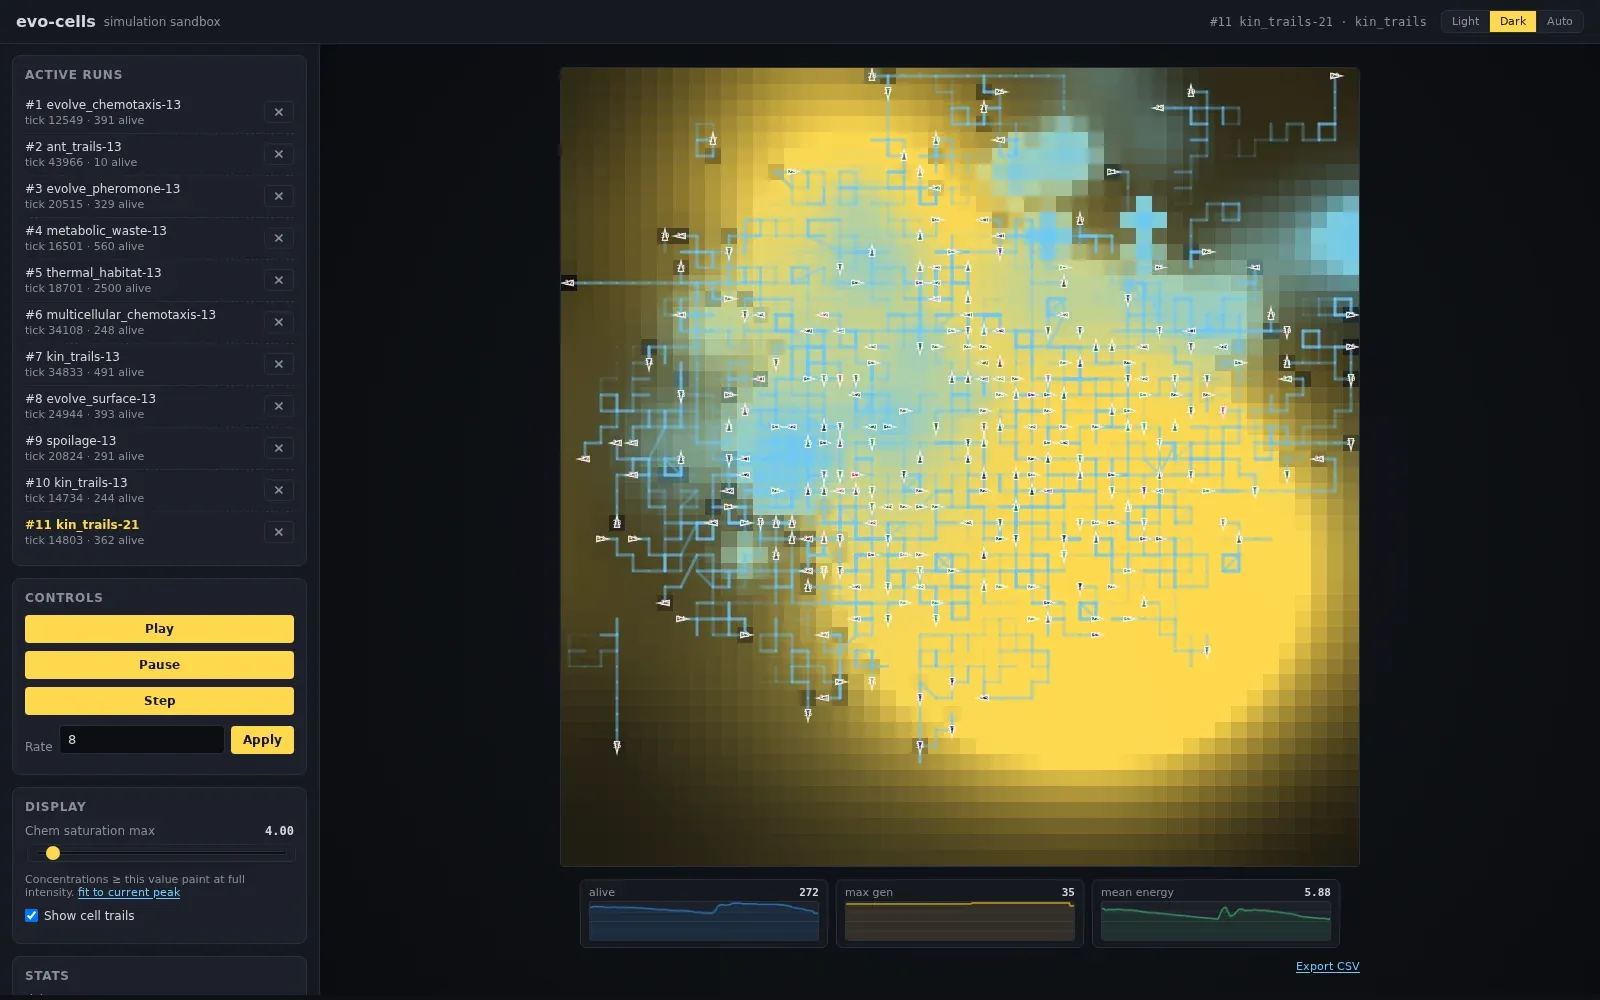Remove run #4 metabolic_waste-13
Screen dimensions: 1600x1000
(x=279, y=238)
